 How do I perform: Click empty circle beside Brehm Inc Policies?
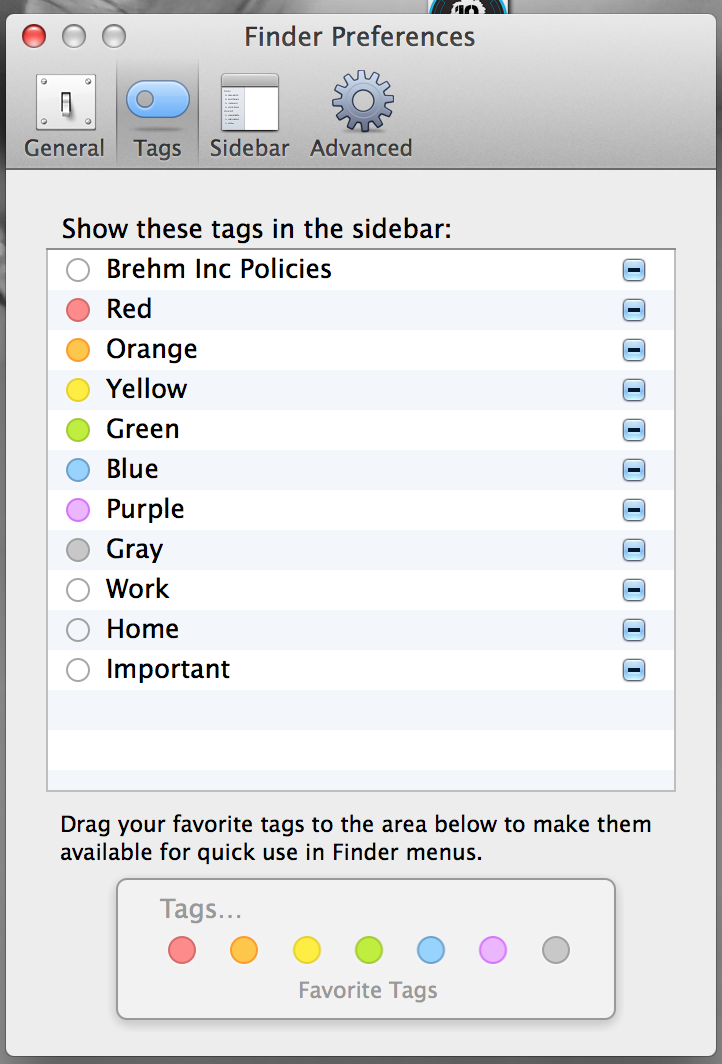[x=78, y=270]
